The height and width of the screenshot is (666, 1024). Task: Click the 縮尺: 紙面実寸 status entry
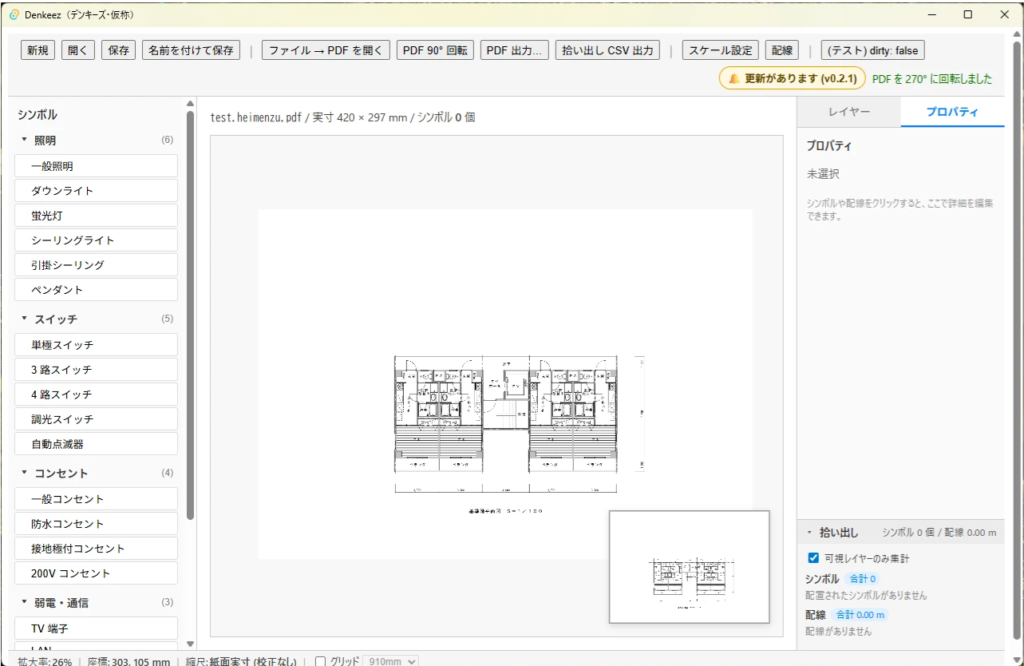241,661
